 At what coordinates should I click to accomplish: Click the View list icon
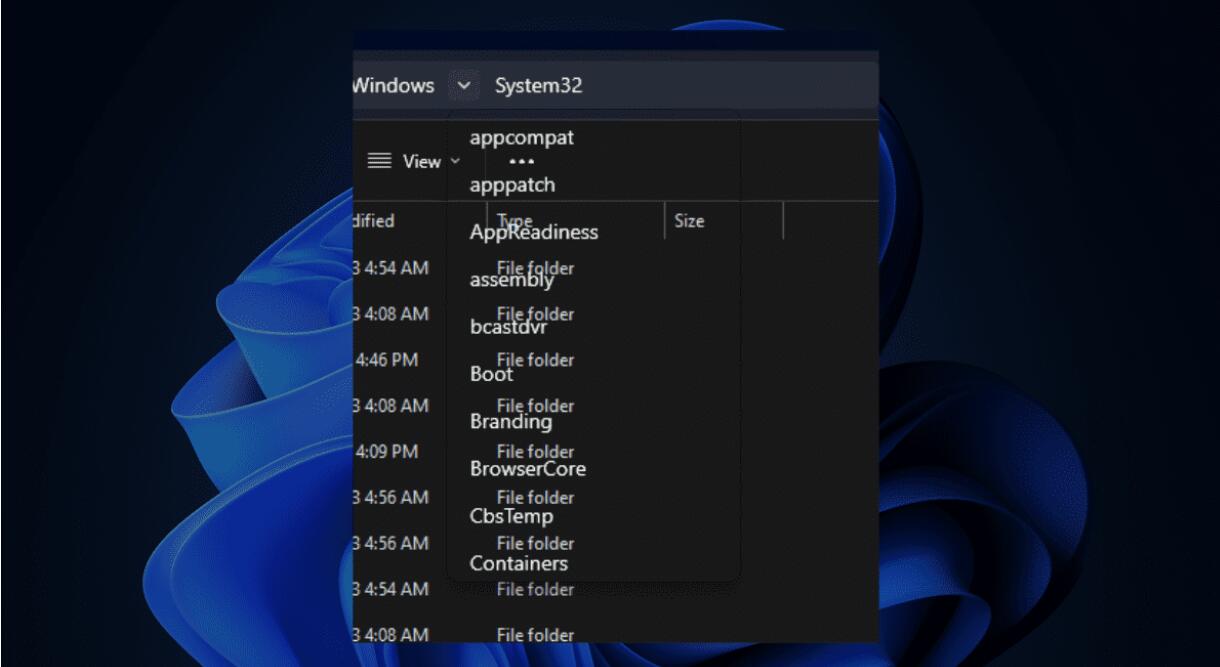(x=379, y=161)
